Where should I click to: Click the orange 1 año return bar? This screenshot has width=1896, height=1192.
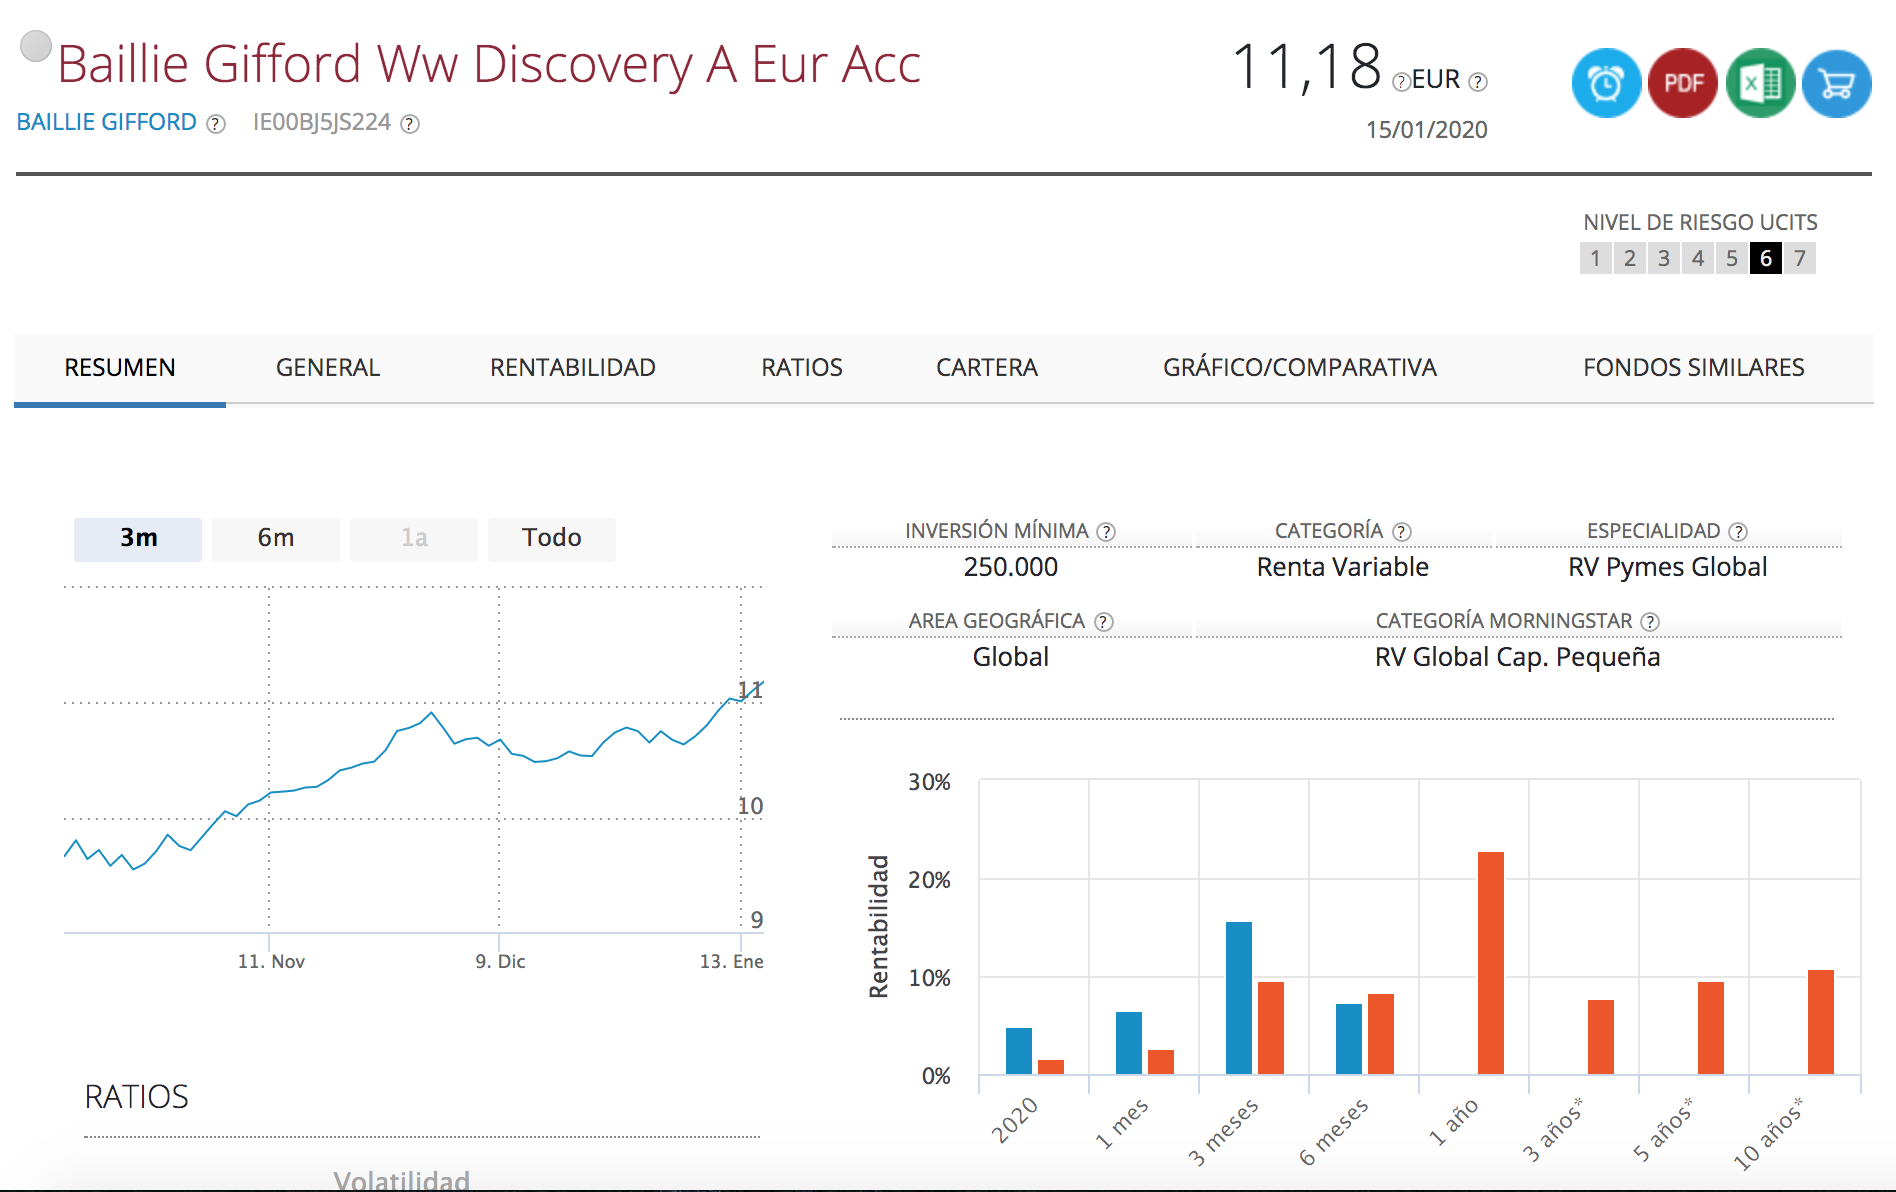(1490, 962)
